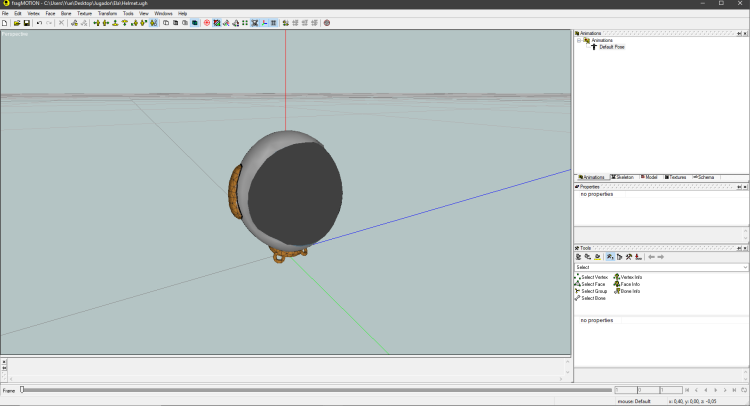Open the Texture menu
Image resolution: width=750 pixels, height=406 pixels.
click(84, 13)
